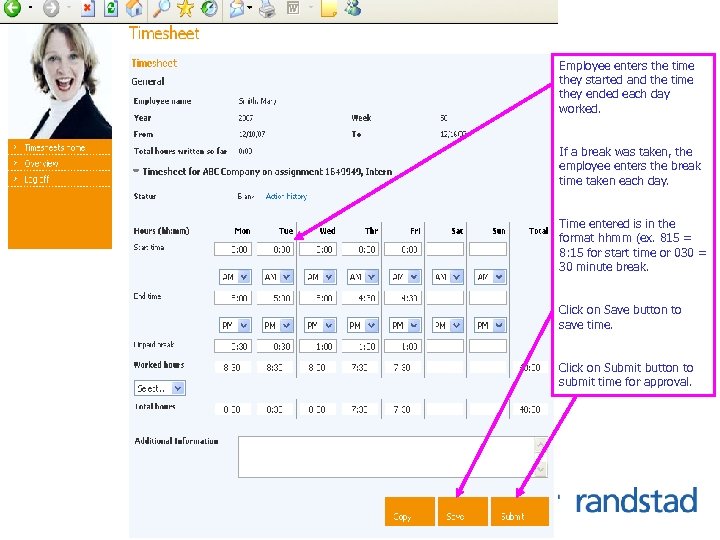
Task: Open Saturday end time AM/PM dropdown
Action: [447, 325]
